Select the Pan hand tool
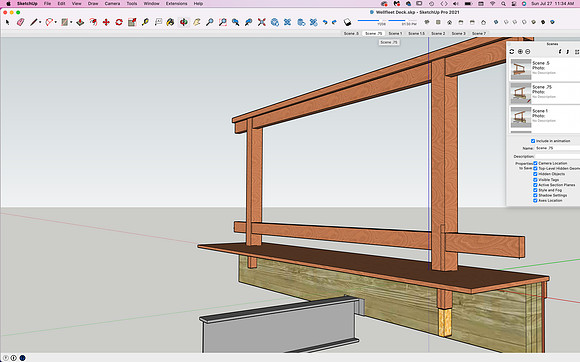Viewport: 580px width, 362px height. click(x=197, y=23)
